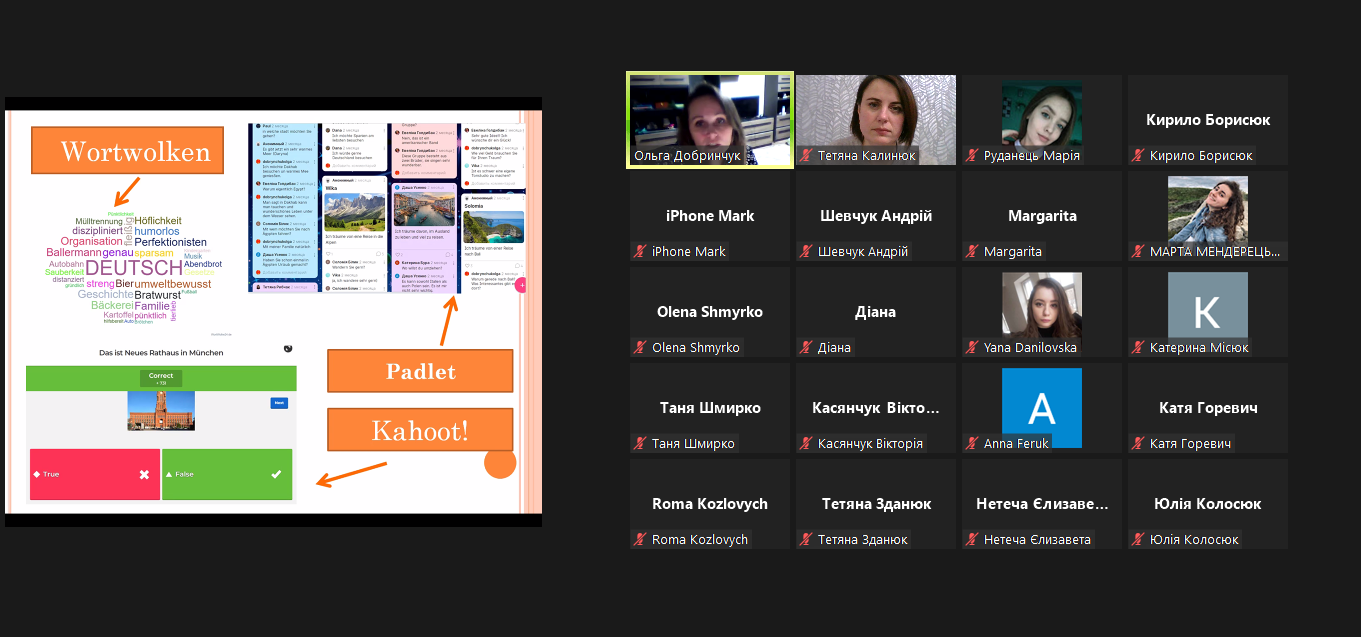1361x637 pixels.
Task: Click the muted mic icon beside Тетяна Калинюк
Action: click(806, 156)
